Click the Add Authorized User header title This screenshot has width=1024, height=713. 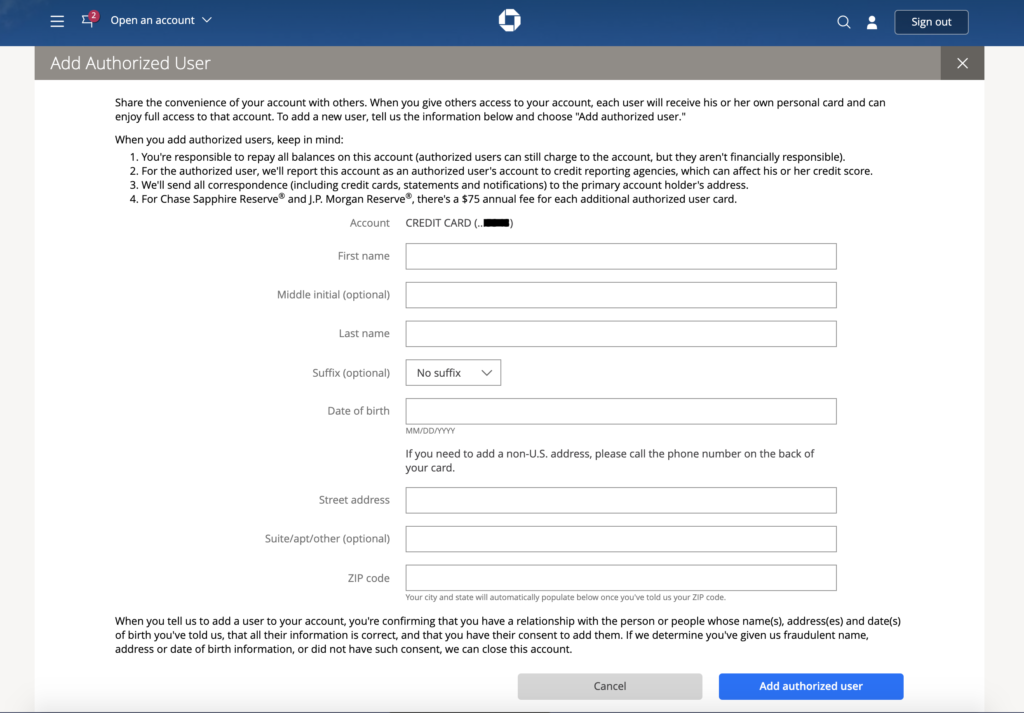pos(130,63)
